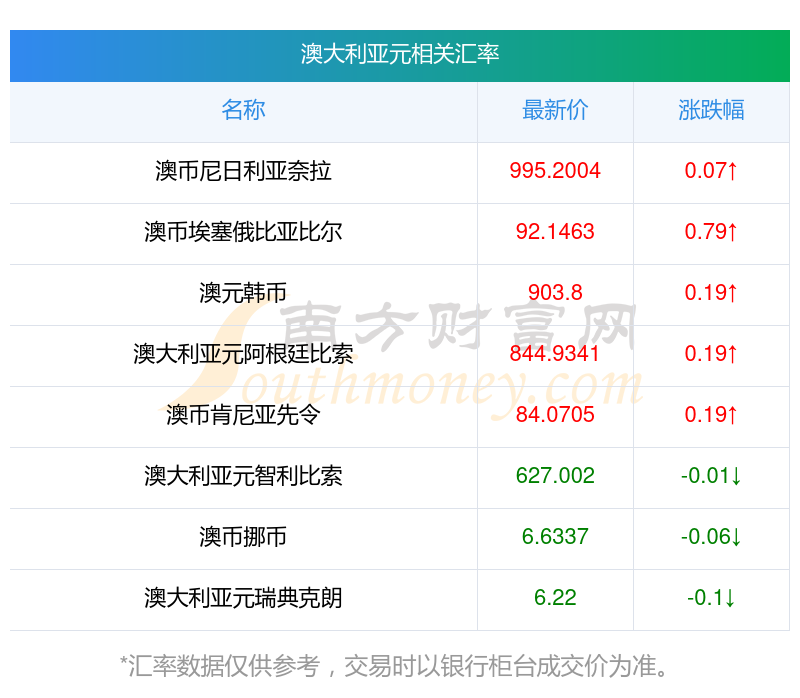800x698 pixels.
Task: Click the row name 澳大利亚元阿根廷比索
Action: point(243,354)
